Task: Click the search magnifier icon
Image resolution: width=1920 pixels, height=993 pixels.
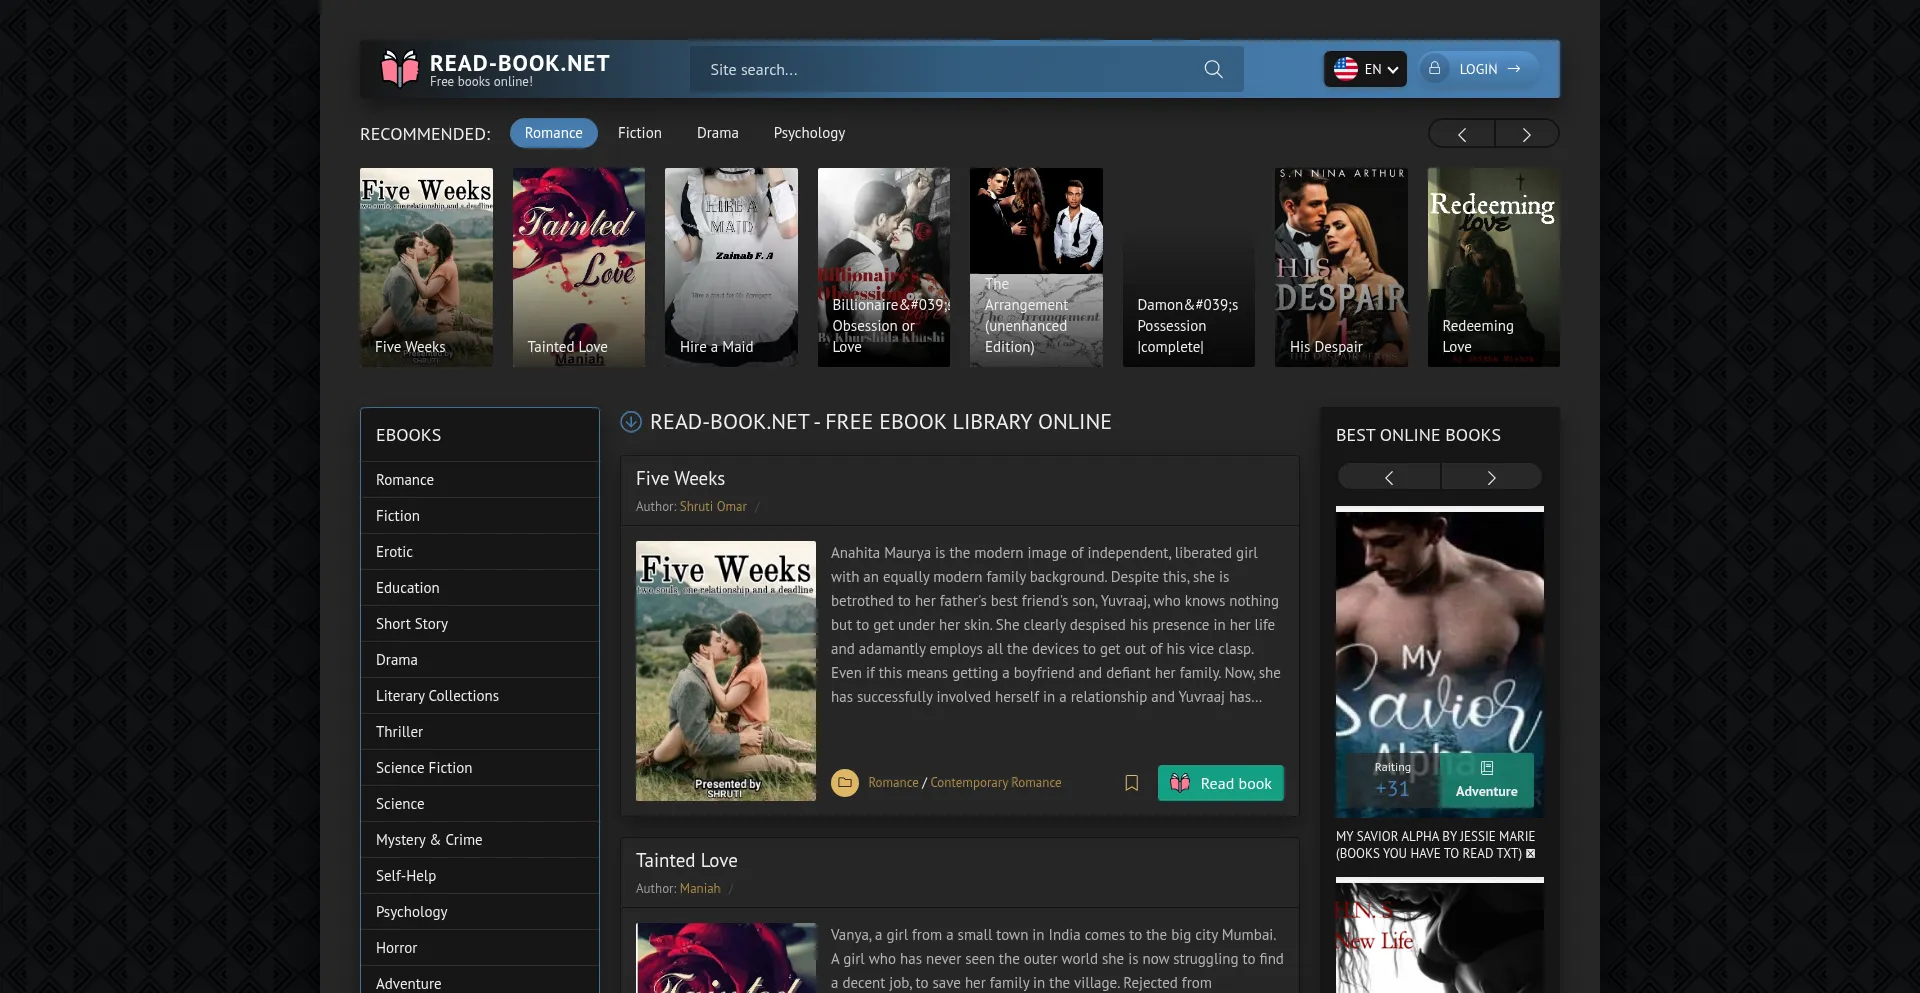Action: pyautogui.click(x=1213, y=69)
